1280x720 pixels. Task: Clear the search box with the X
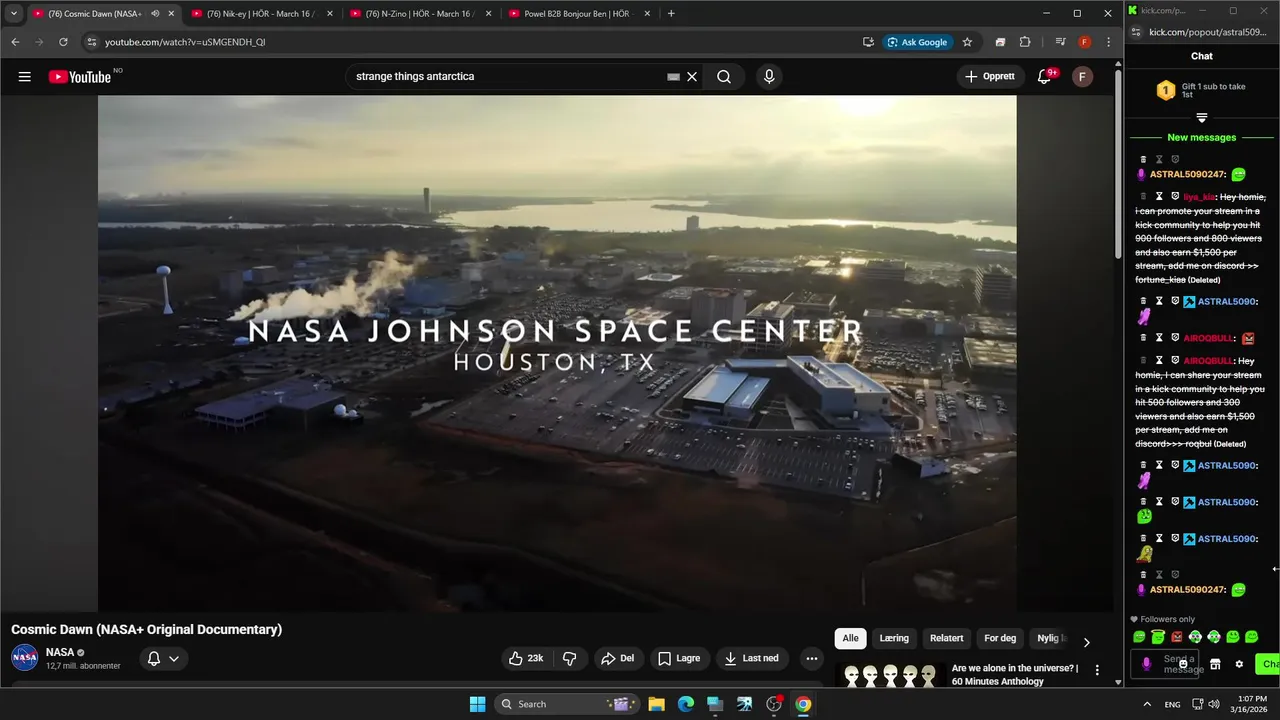691,77
